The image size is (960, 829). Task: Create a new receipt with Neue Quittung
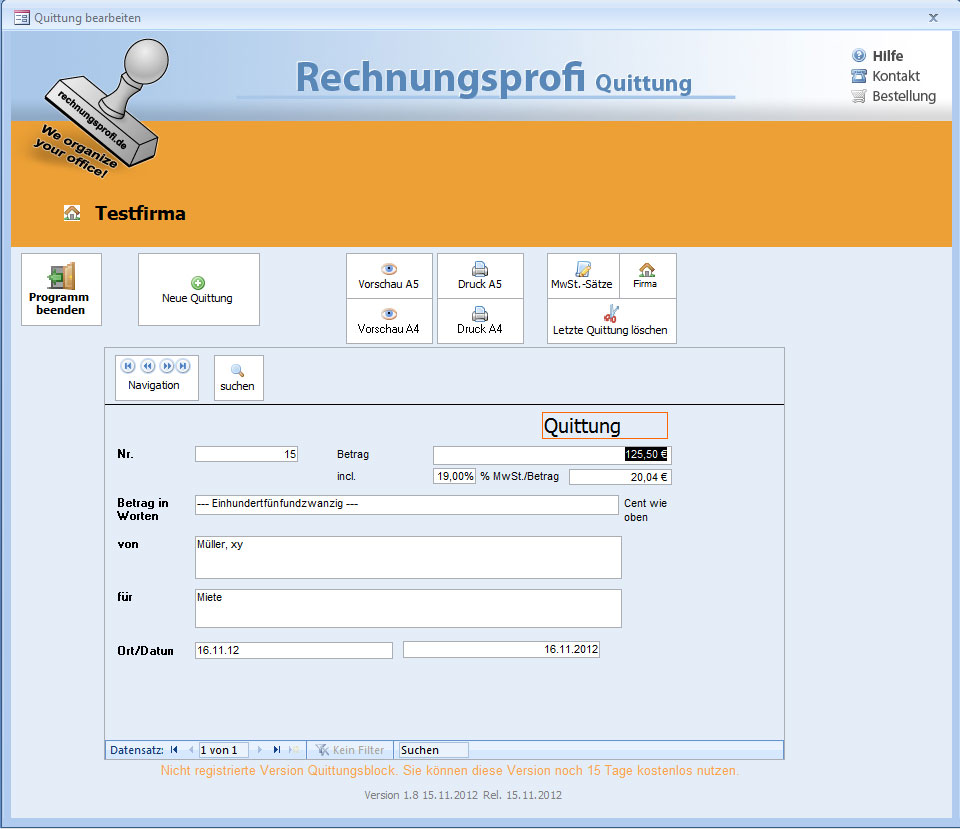[x=198, y=290]
